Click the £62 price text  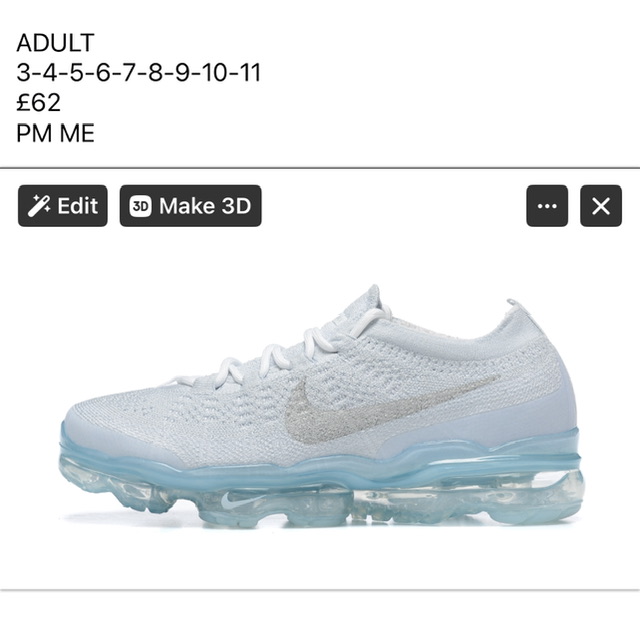pos(38,103)
